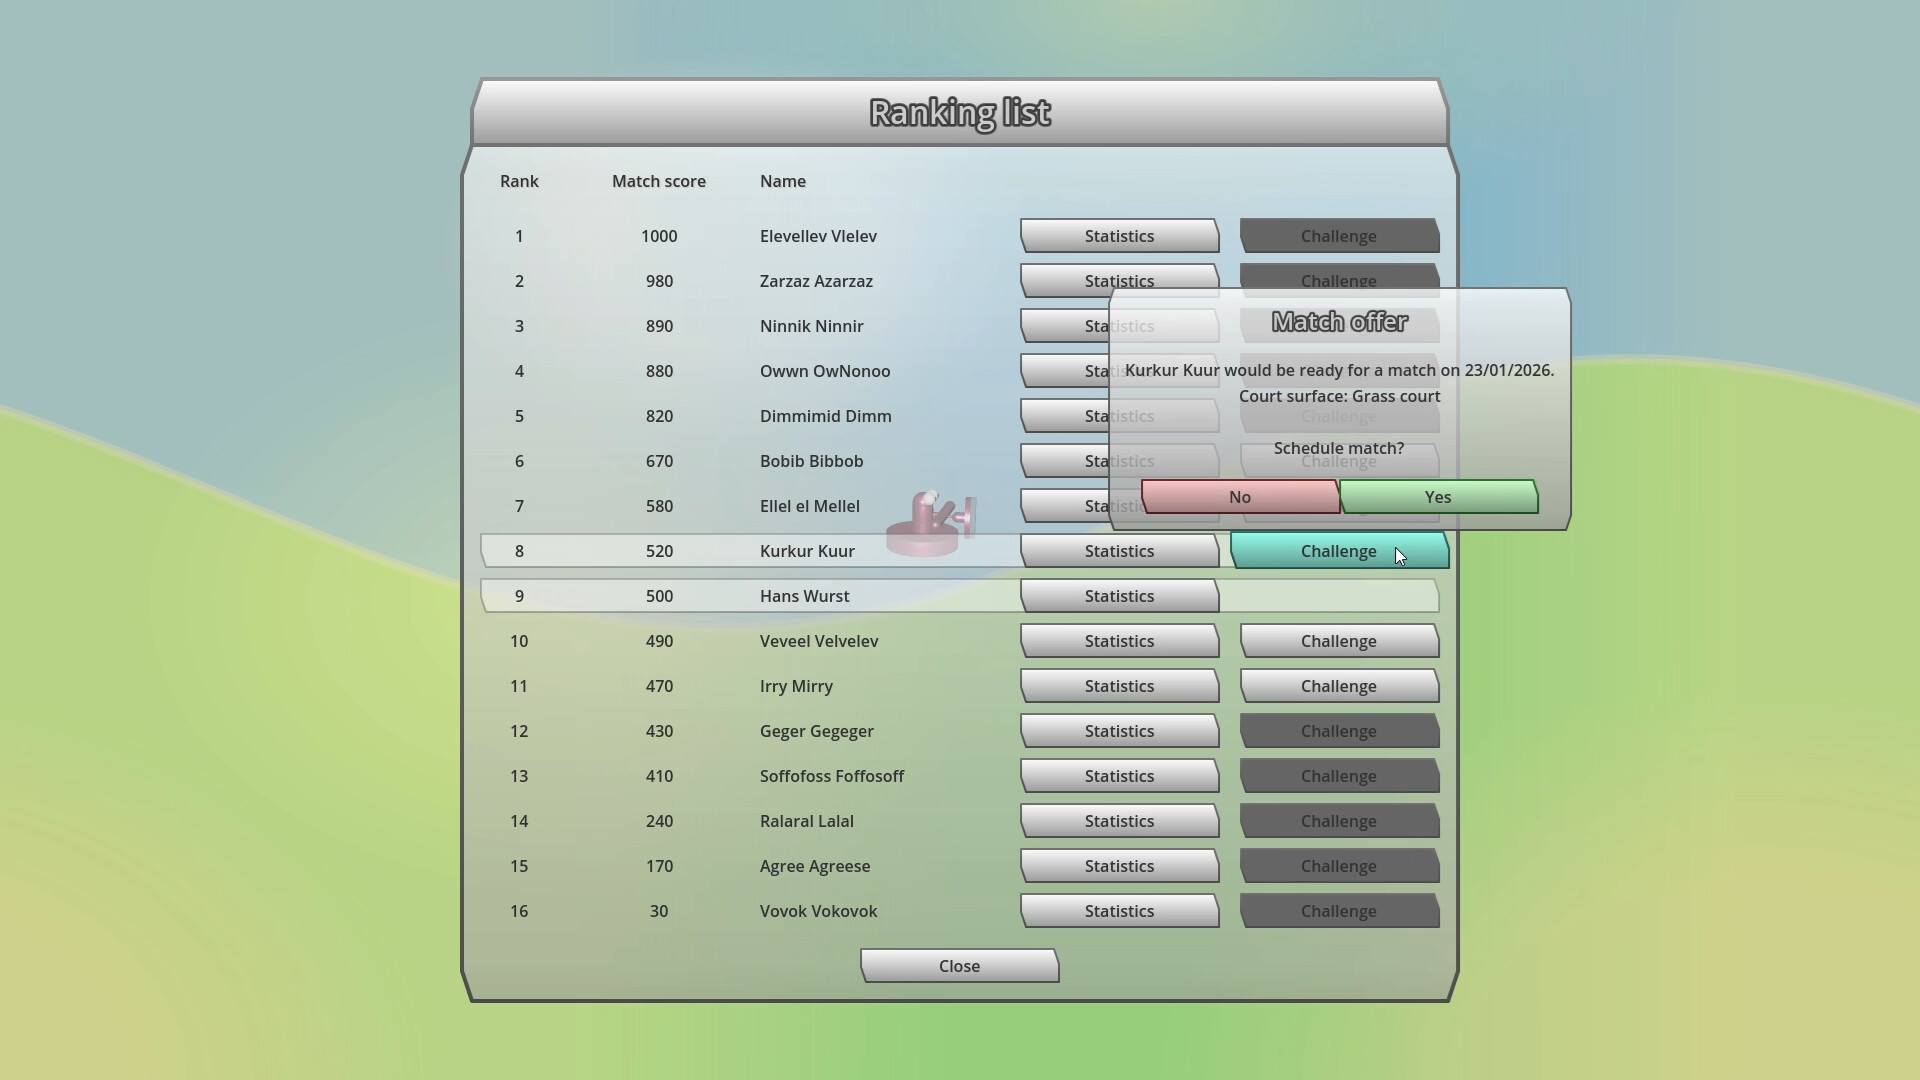This screenshot has width=1920, height=1080.
Task: Challenge Geger Gegeger
Action: tap(1338, 731)
